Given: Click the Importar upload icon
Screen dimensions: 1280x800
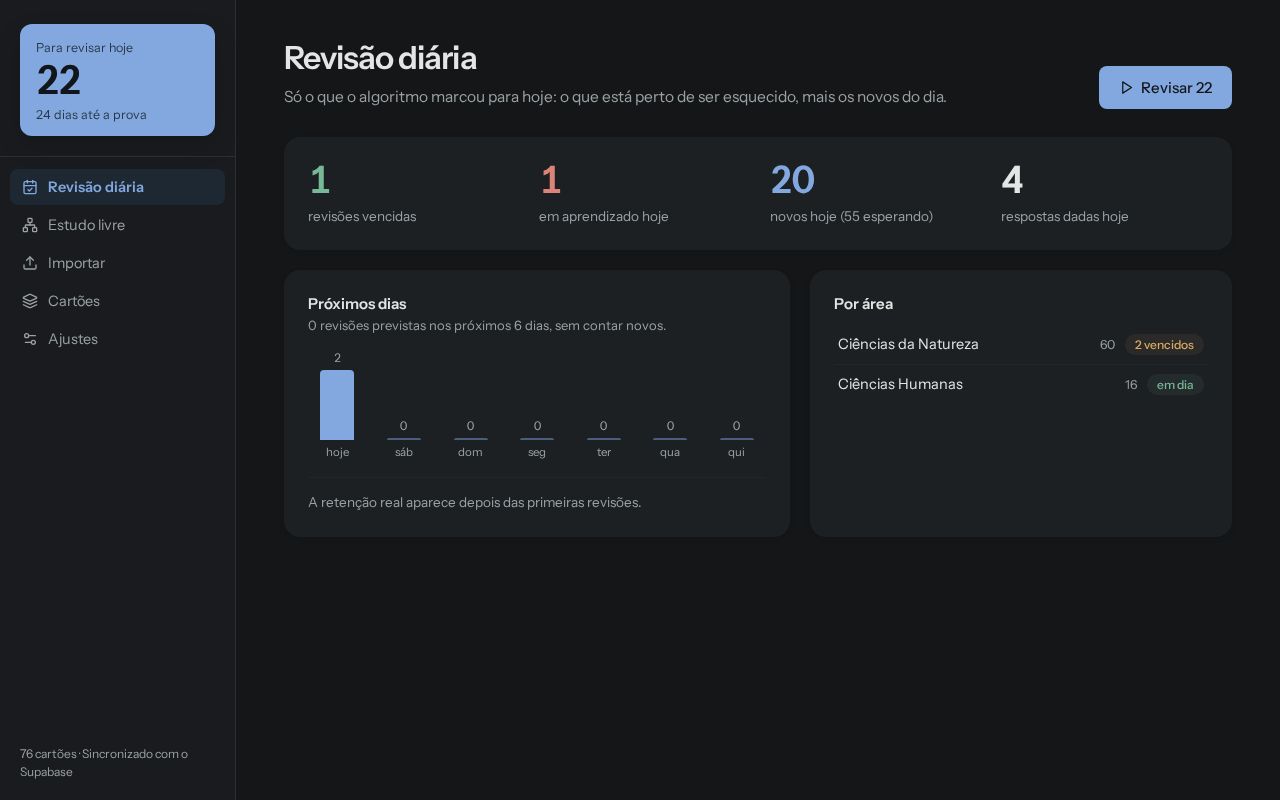Looking at the screenshot, I should pyautogui.click(x=30, y=263).
